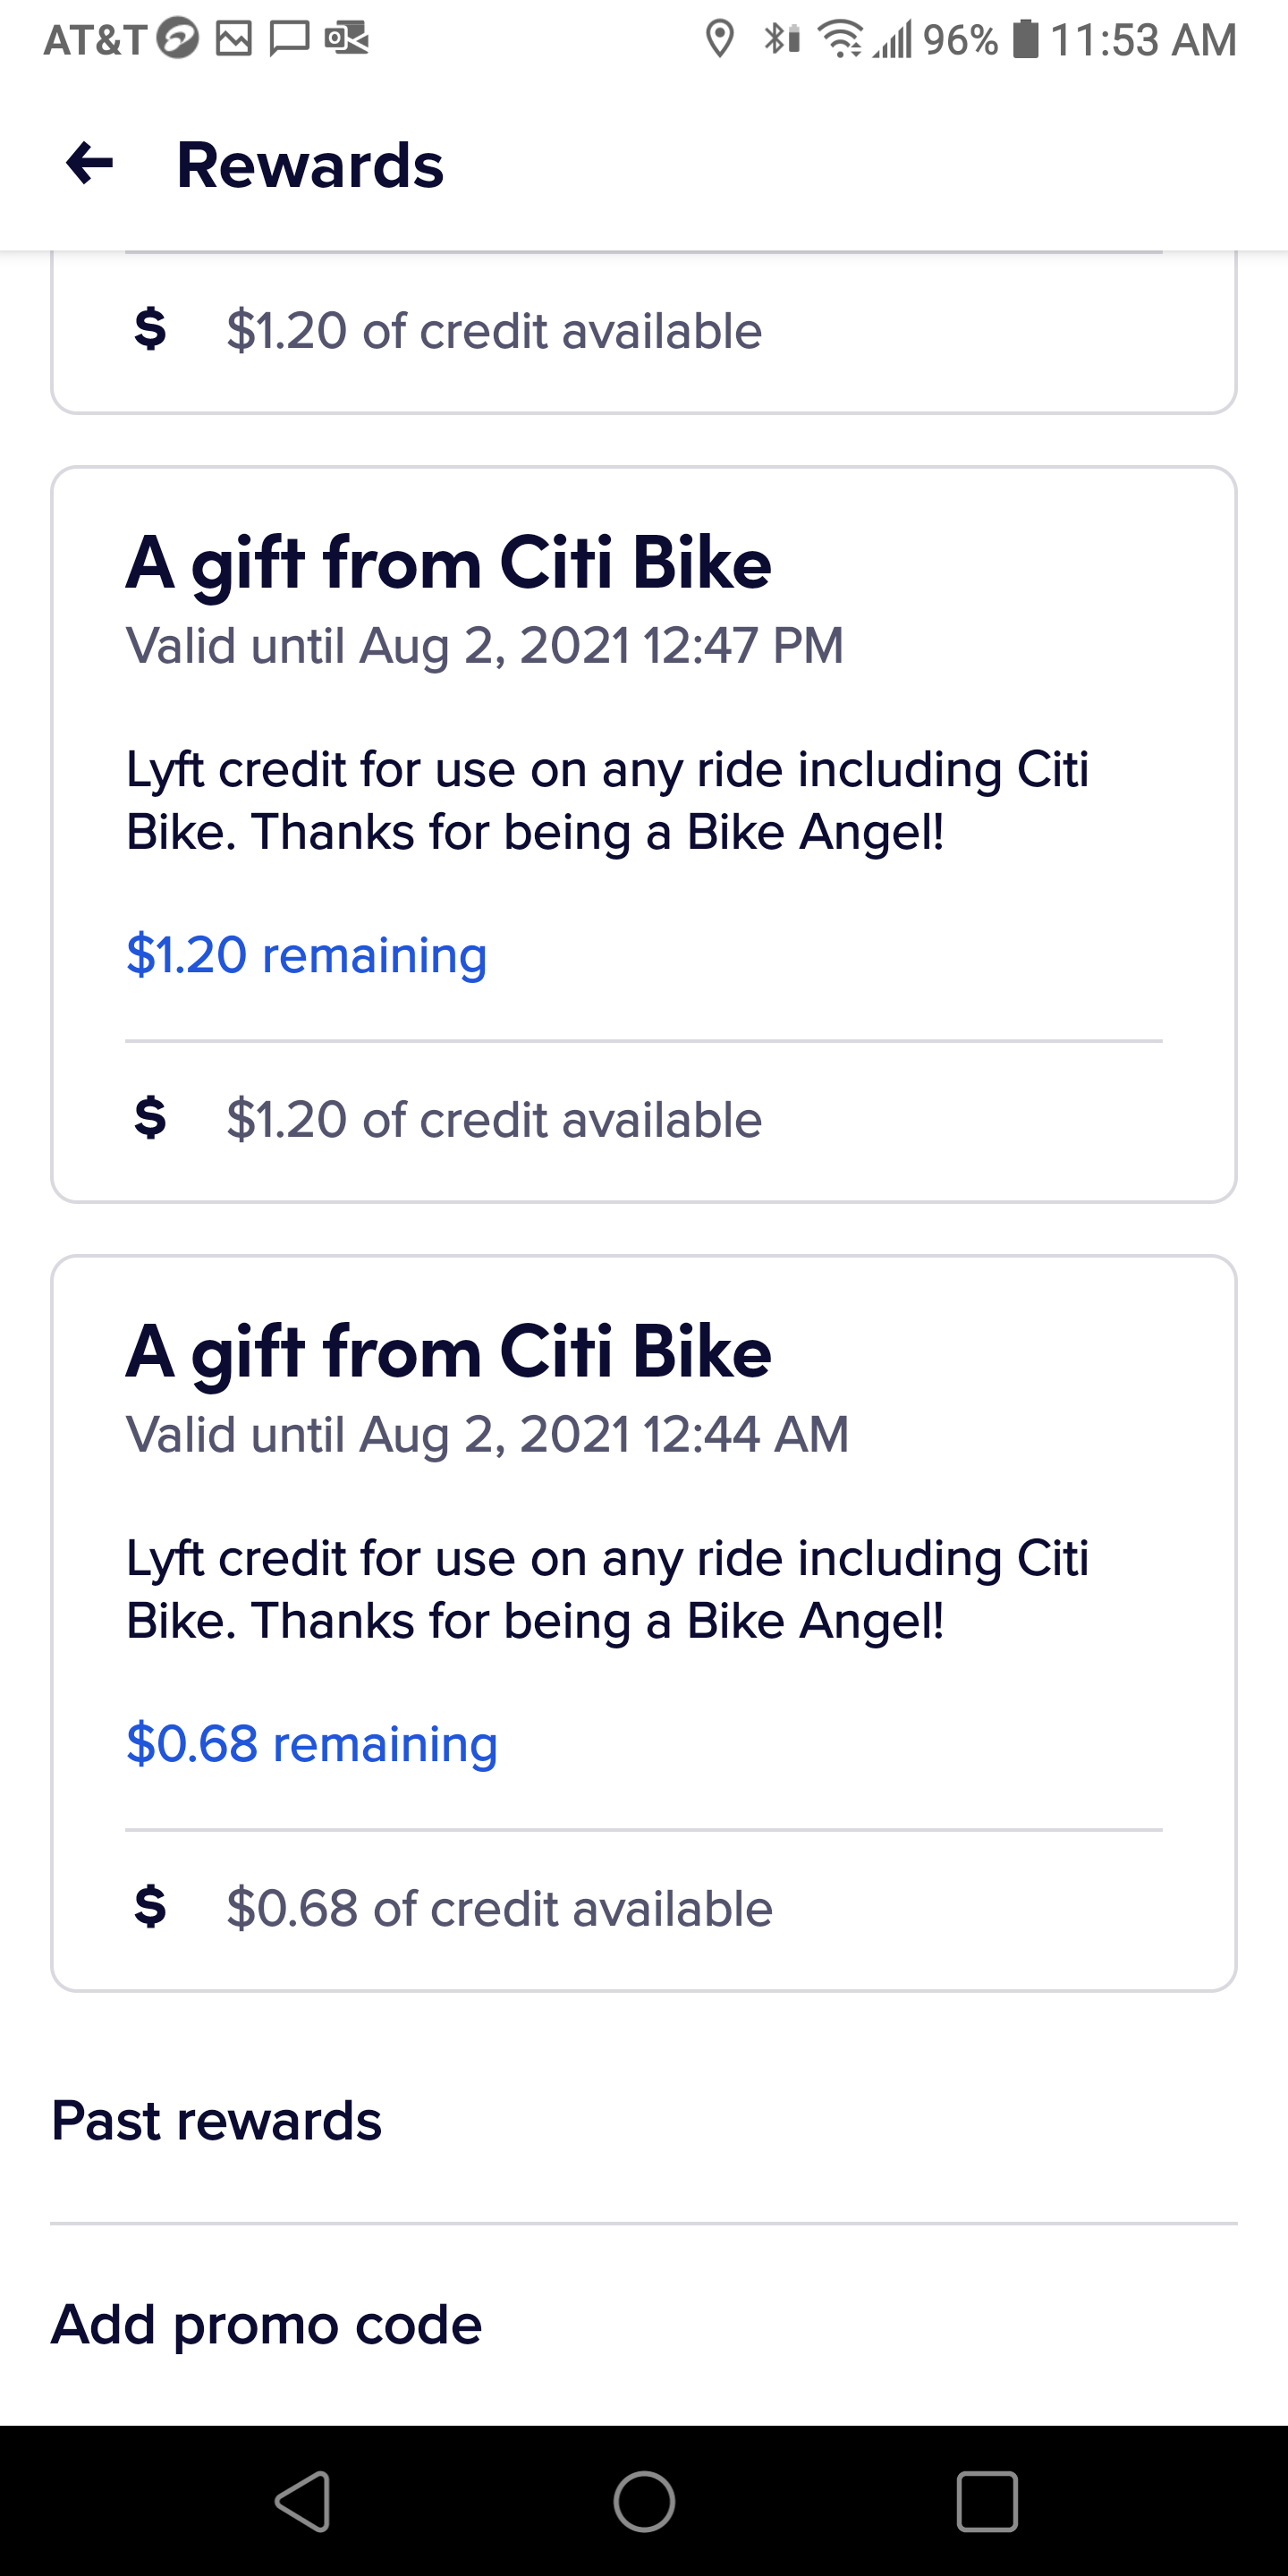Open Past rewards section
Viewport: 1288px width, 2576px height.
216,2120
